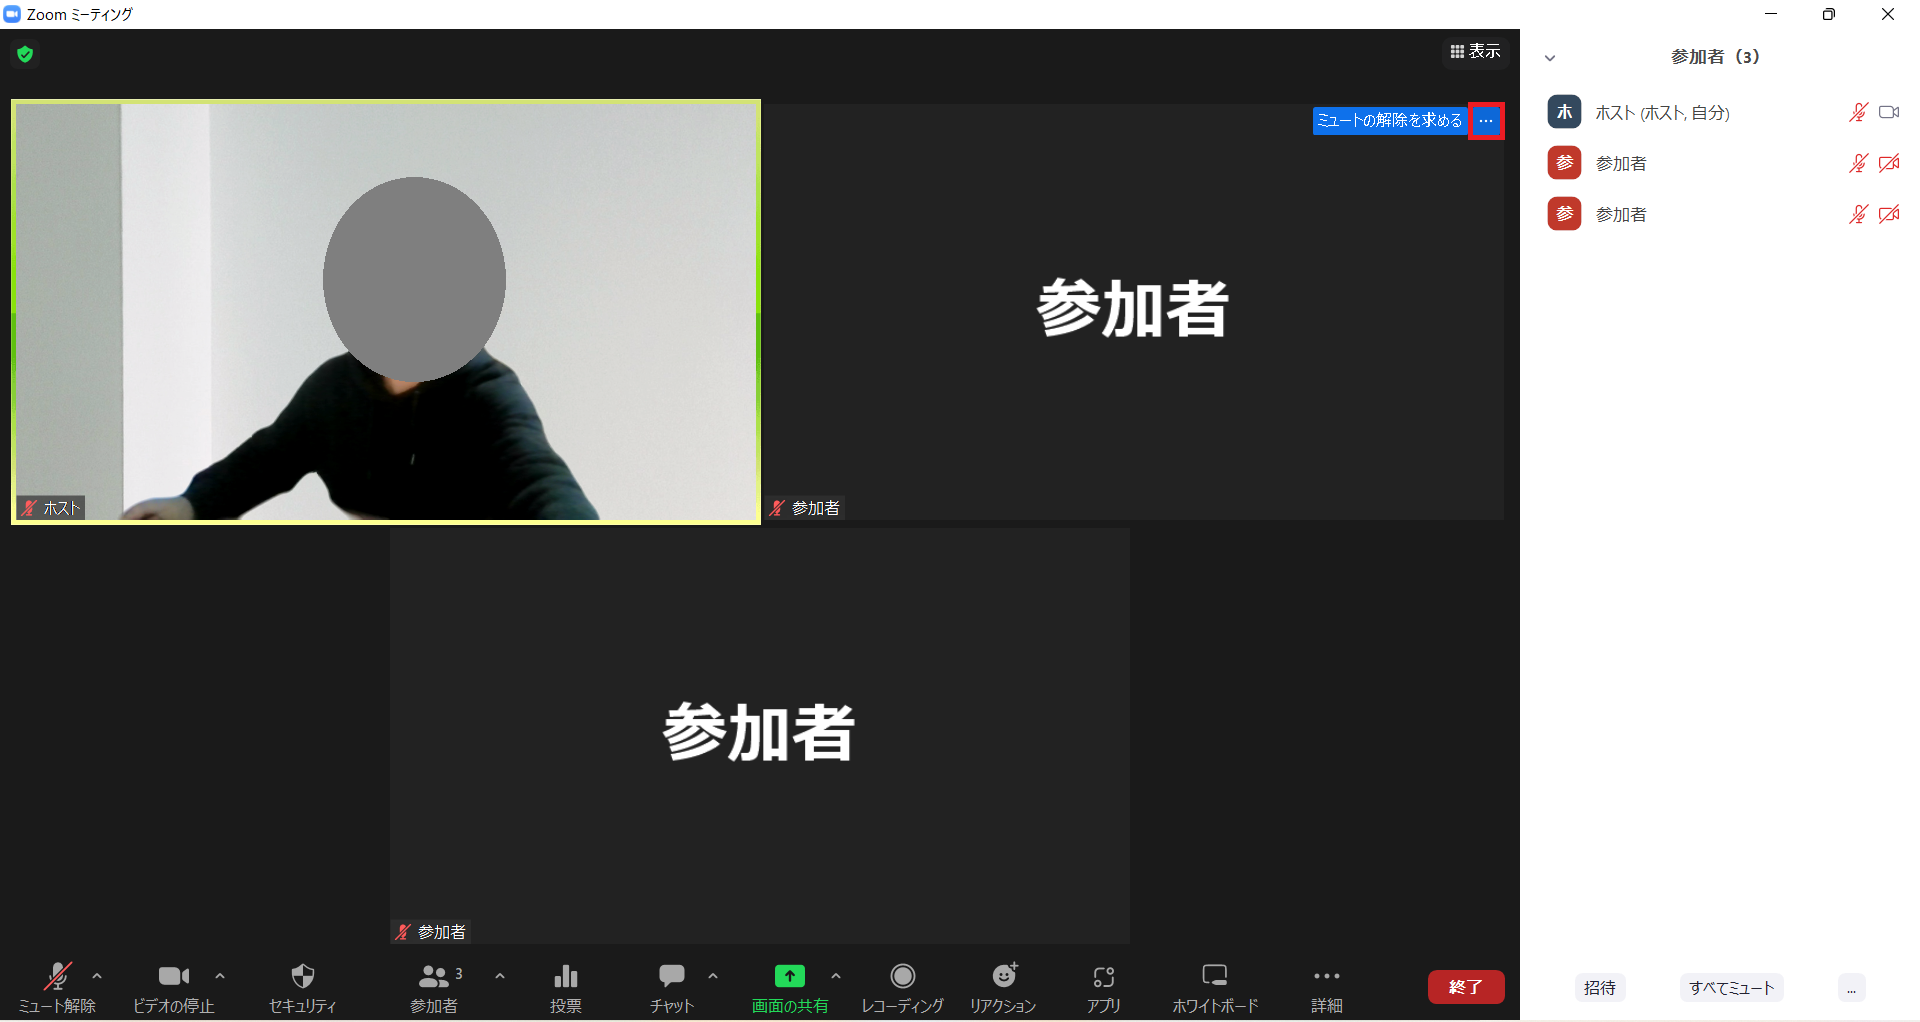This screenshot has height=1022, width=1920.
Task: Open Reactions (リアクション) smiley icon
Action: click(x=1003, y=977)
